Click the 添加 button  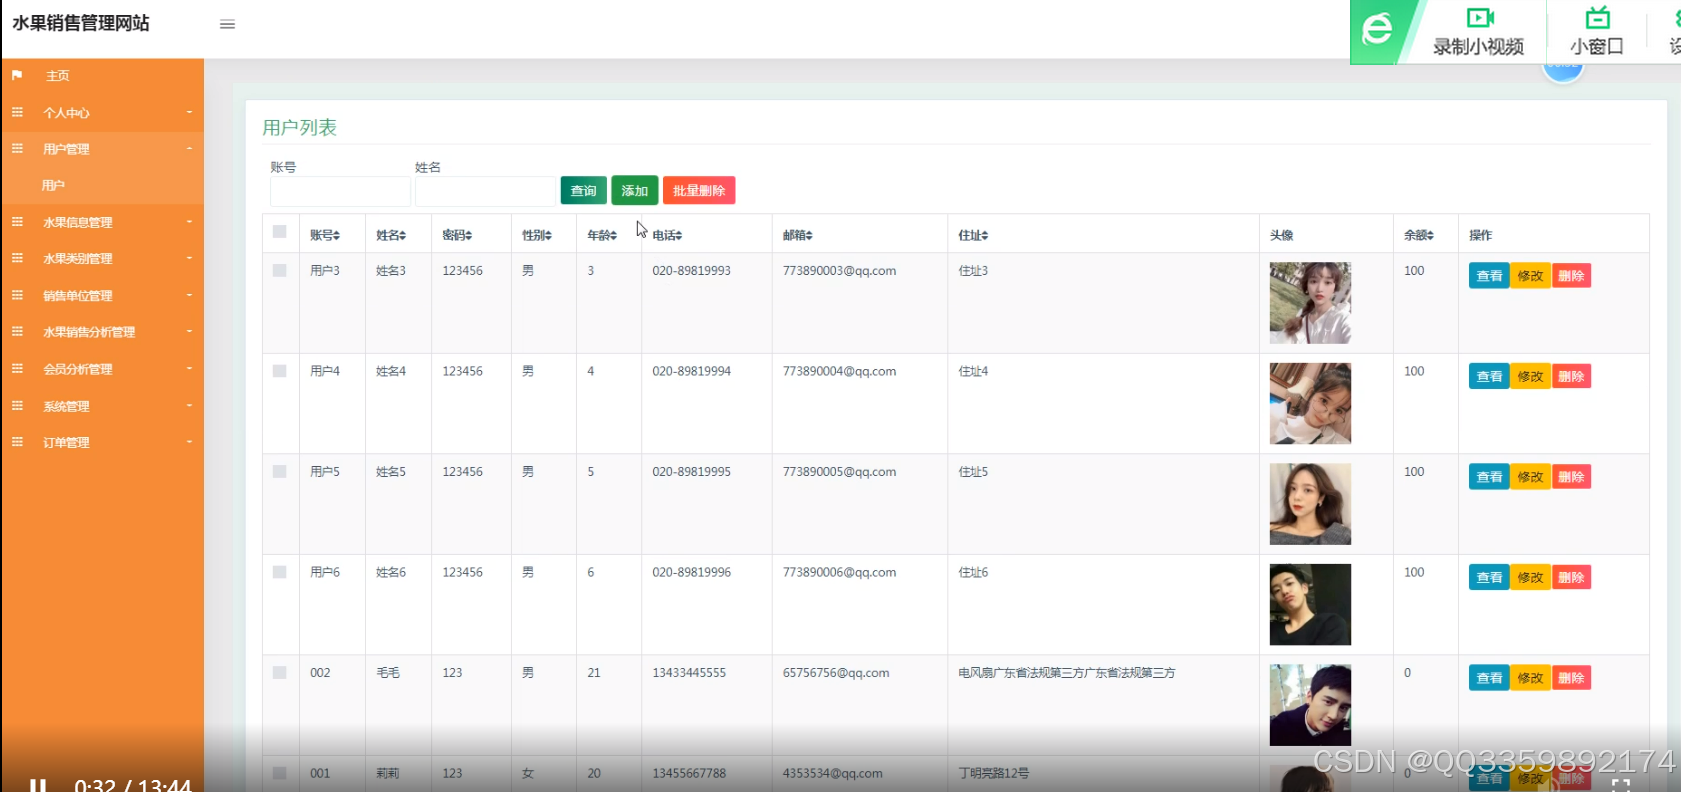click(x=635, y=190)
